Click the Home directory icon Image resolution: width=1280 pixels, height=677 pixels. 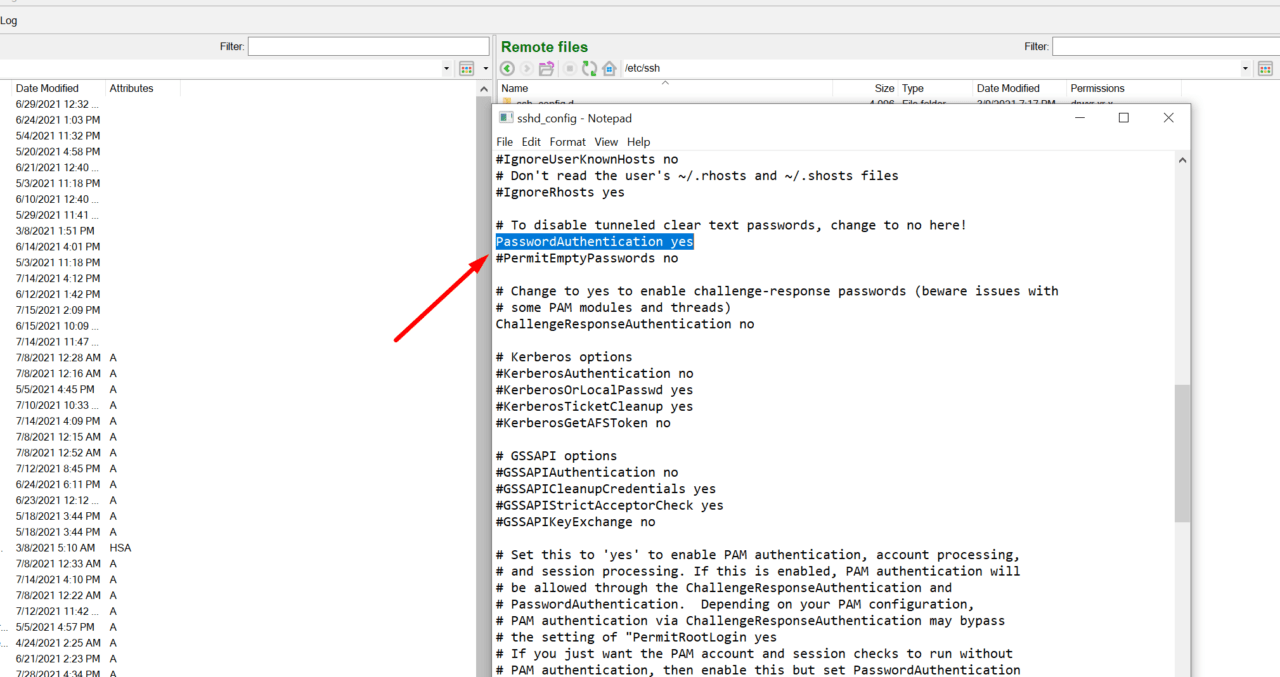608,68
